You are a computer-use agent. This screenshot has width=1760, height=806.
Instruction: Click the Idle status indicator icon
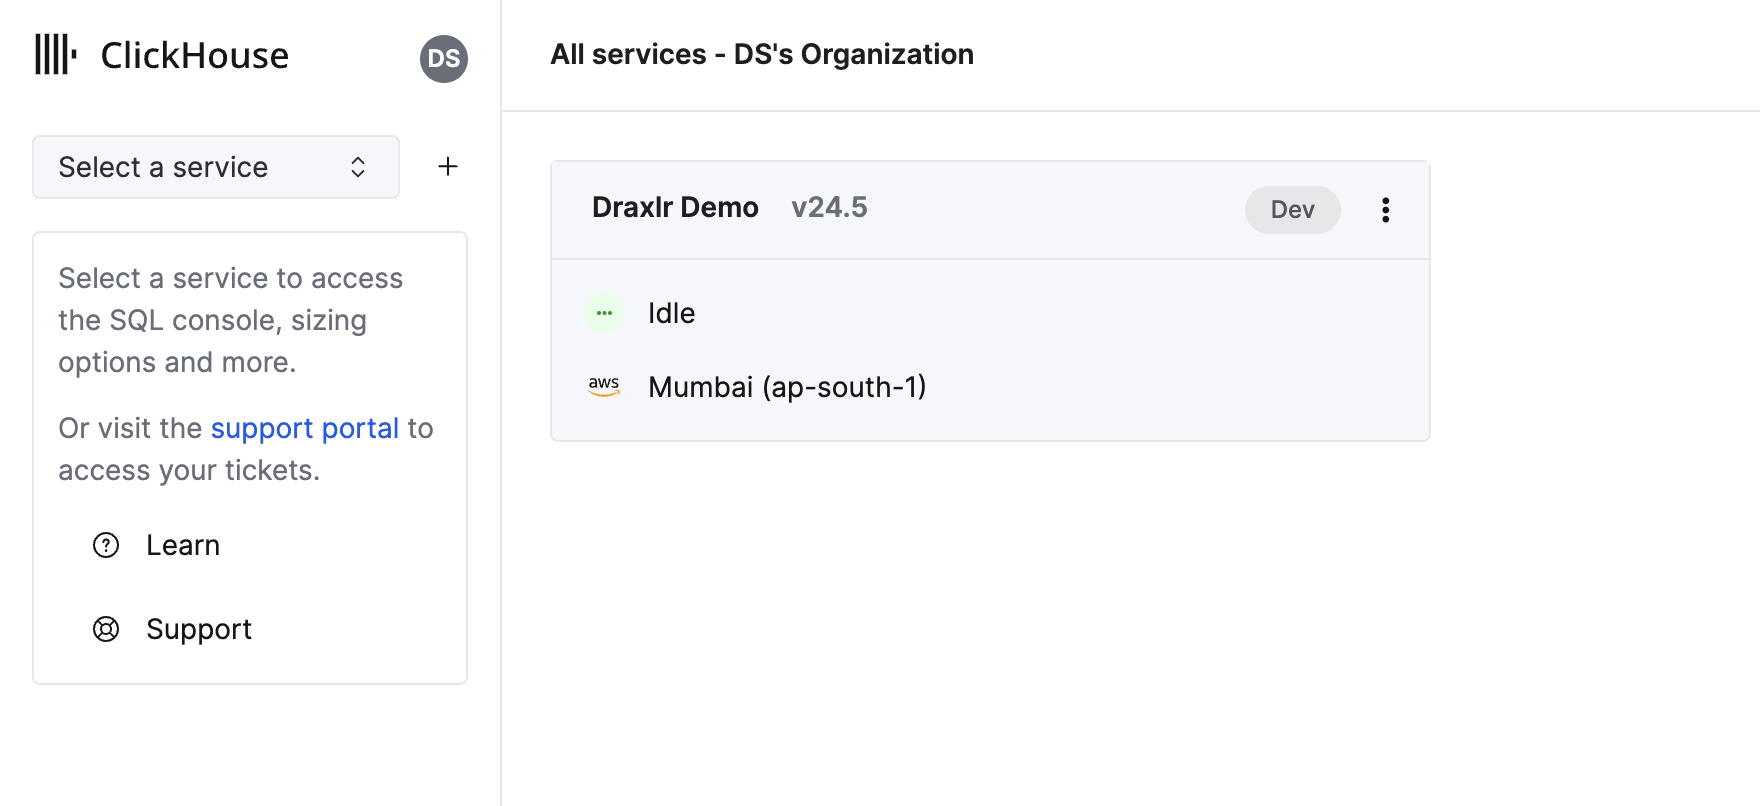(604, 313)
